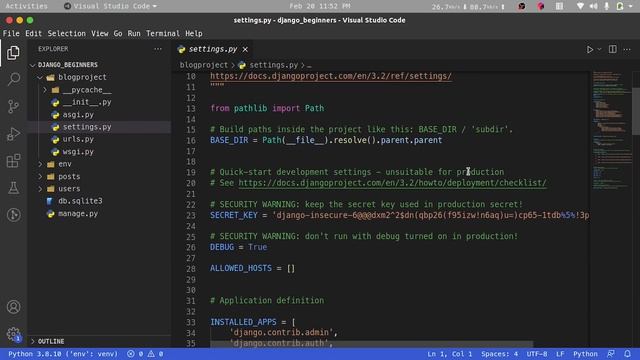Open the Manage gear menu
Viewport: 640px width, 360px height.
pos(13,334)
